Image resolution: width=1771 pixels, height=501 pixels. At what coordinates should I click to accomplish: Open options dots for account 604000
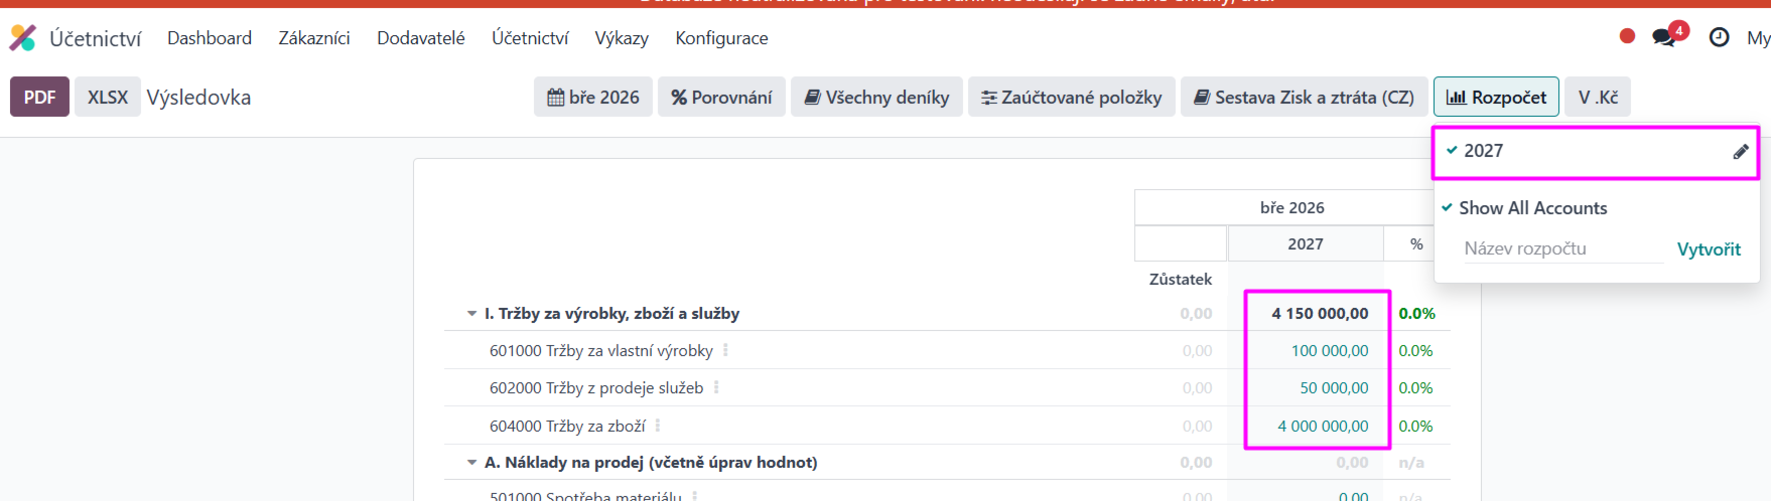point(657,425)
